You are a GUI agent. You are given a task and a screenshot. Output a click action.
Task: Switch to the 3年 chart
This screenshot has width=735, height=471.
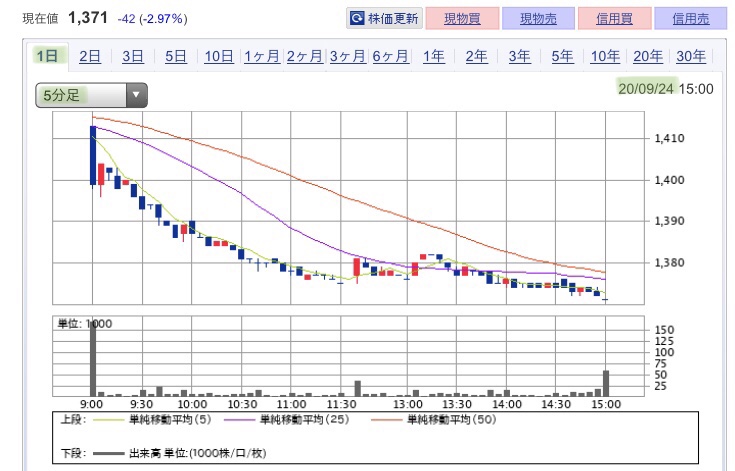pyautogui.click(x=519, y=56)
